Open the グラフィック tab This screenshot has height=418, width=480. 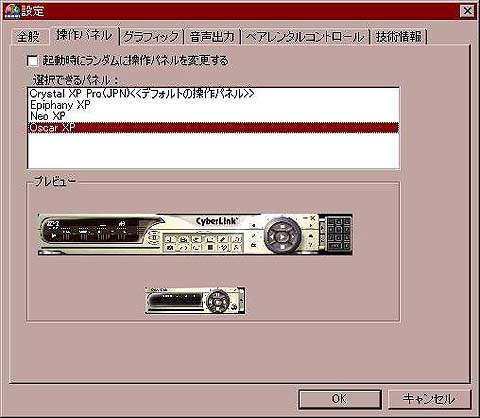[x=152, y=36]
